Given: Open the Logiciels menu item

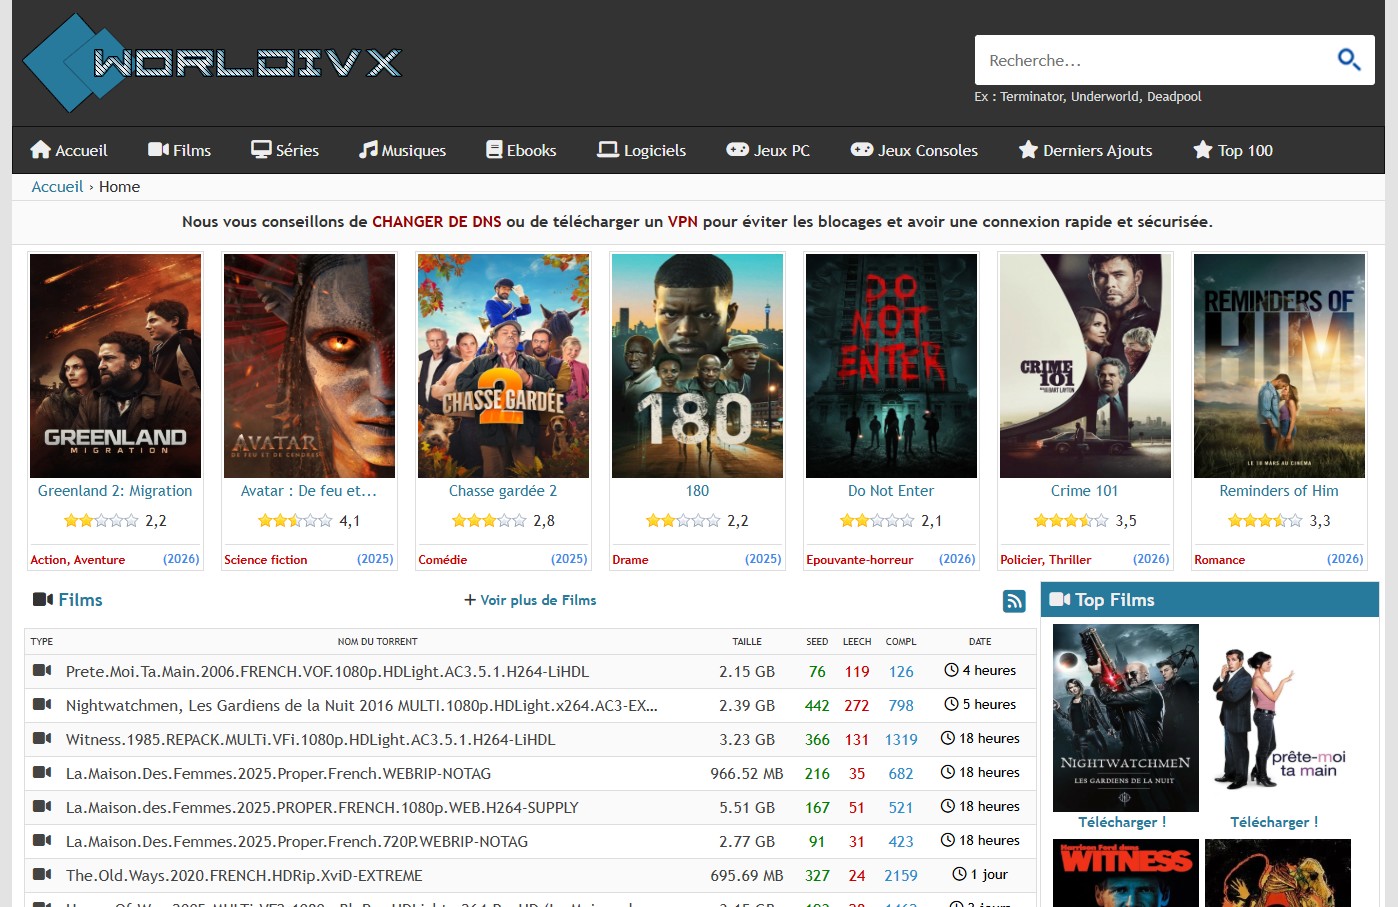Looking at the screenshot, I should tap(642, 150).
